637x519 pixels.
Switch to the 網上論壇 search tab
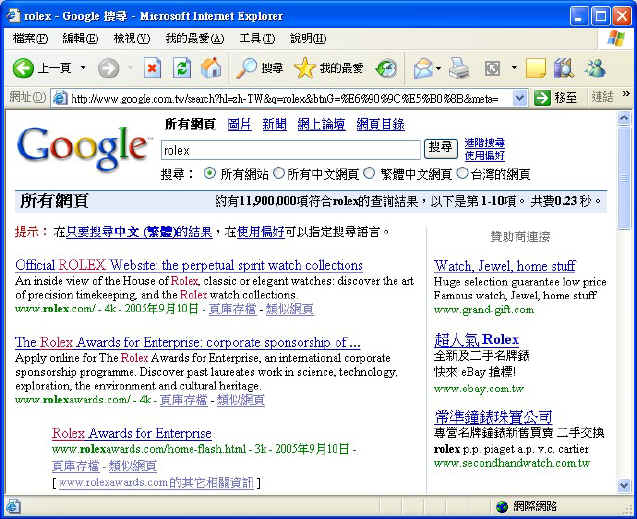pyautogui.click(x=321, y=124)
